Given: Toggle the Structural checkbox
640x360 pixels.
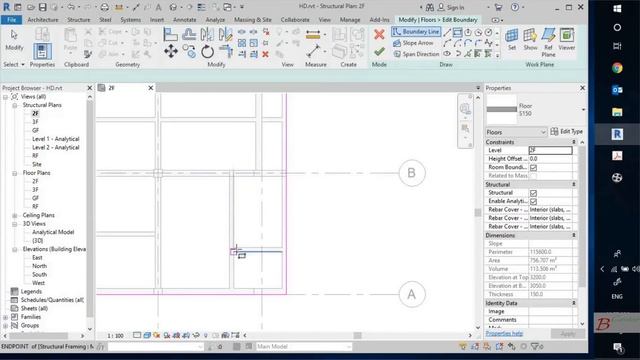Looking at the screenshot, I should 533,193.
